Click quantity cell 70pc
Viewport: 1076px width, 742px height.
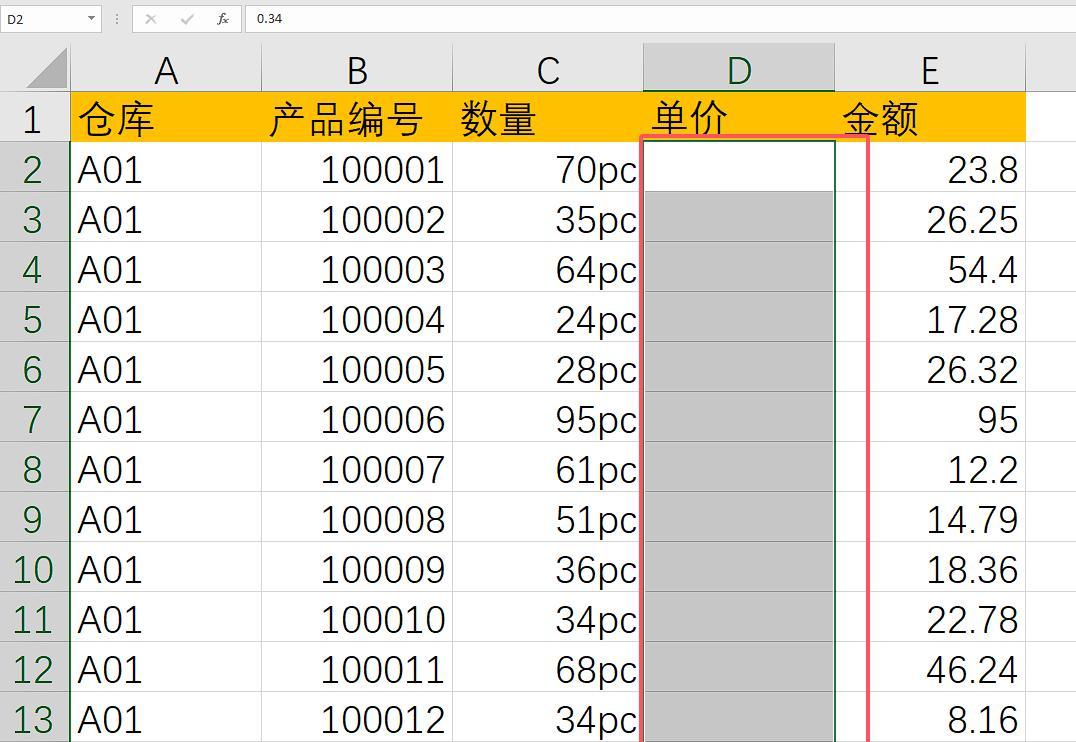(x=548, y=167)
